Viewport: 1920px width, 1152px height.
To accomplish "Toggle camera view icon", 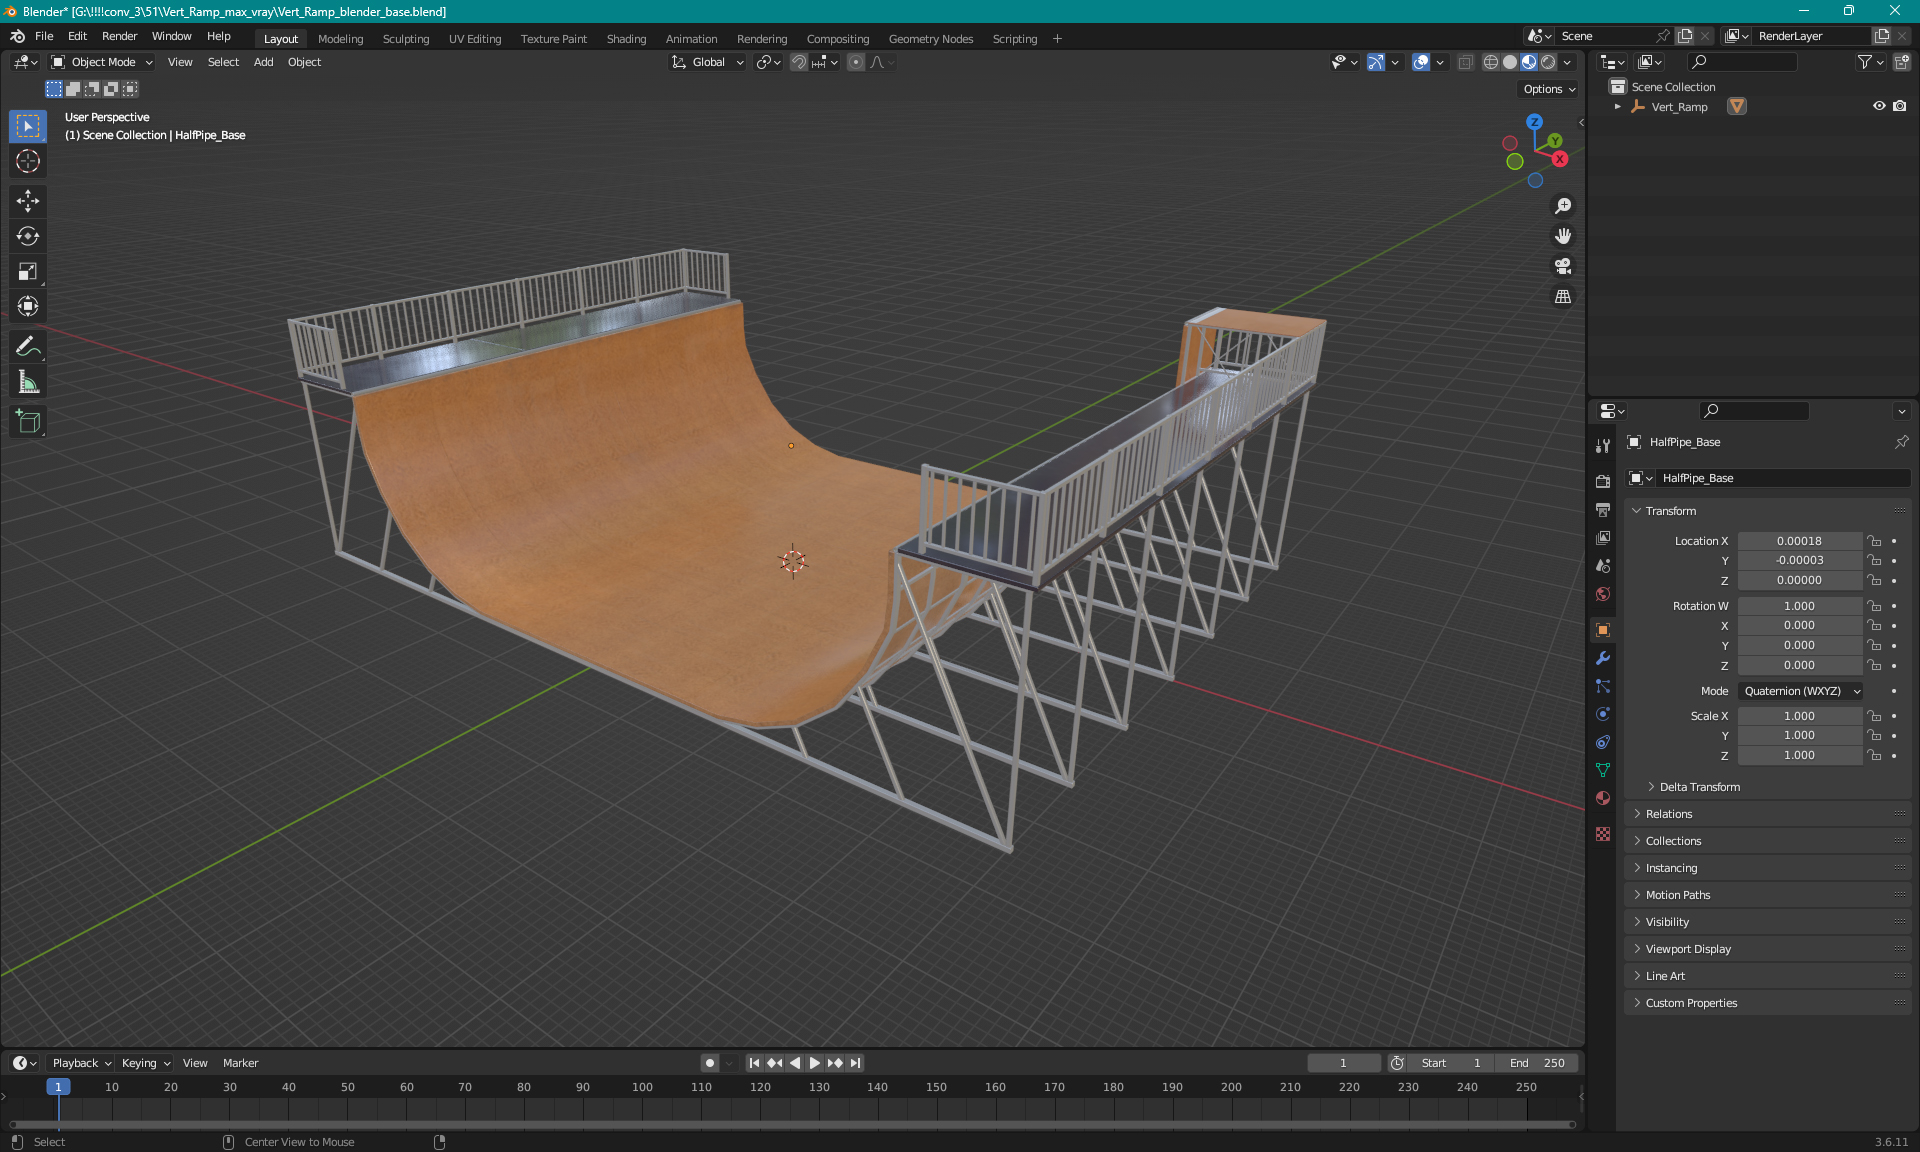I will (x=1563, y=266).
